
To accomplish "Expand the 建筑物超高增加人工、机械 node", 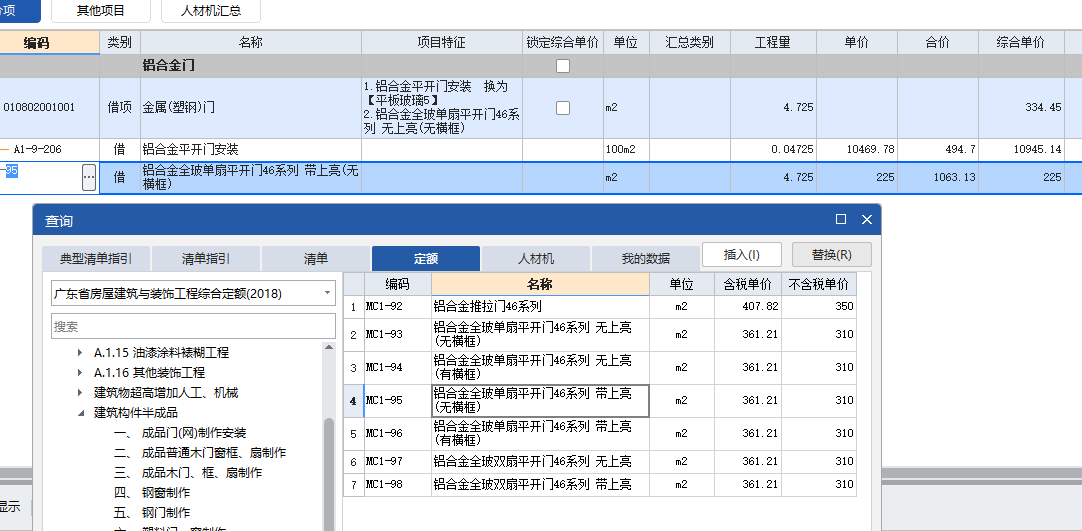I will coord(81,392).
